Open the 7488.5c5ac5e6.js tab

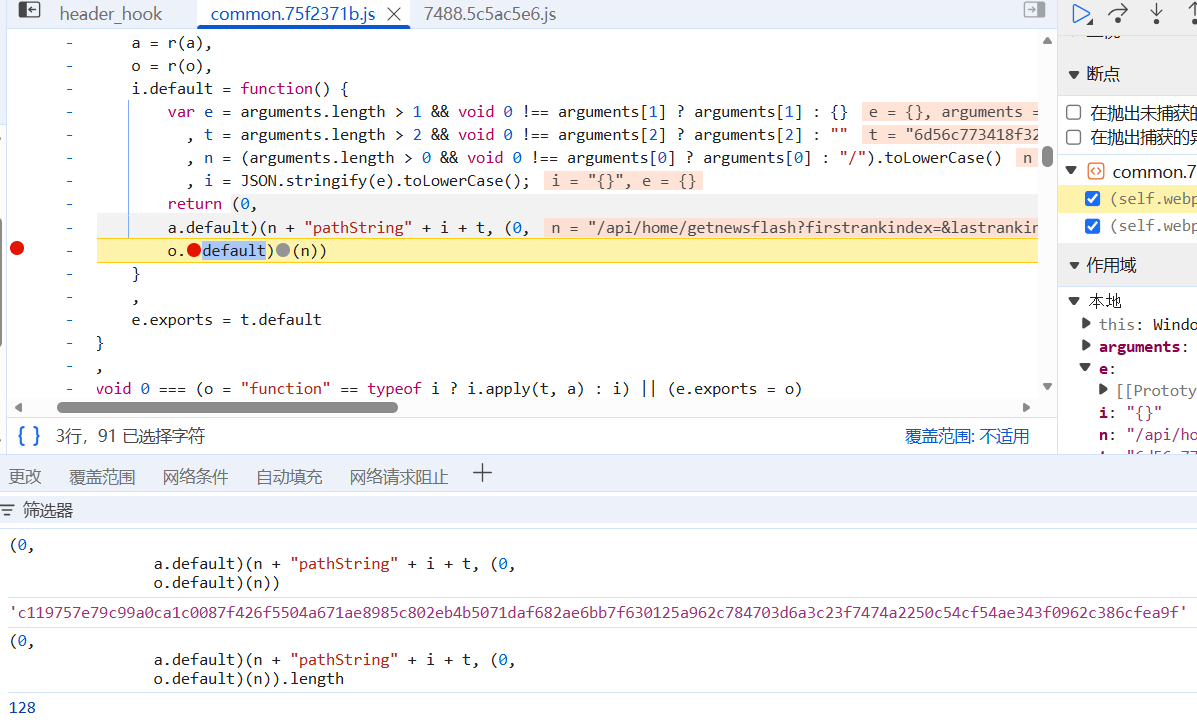[x=490, y=14]
